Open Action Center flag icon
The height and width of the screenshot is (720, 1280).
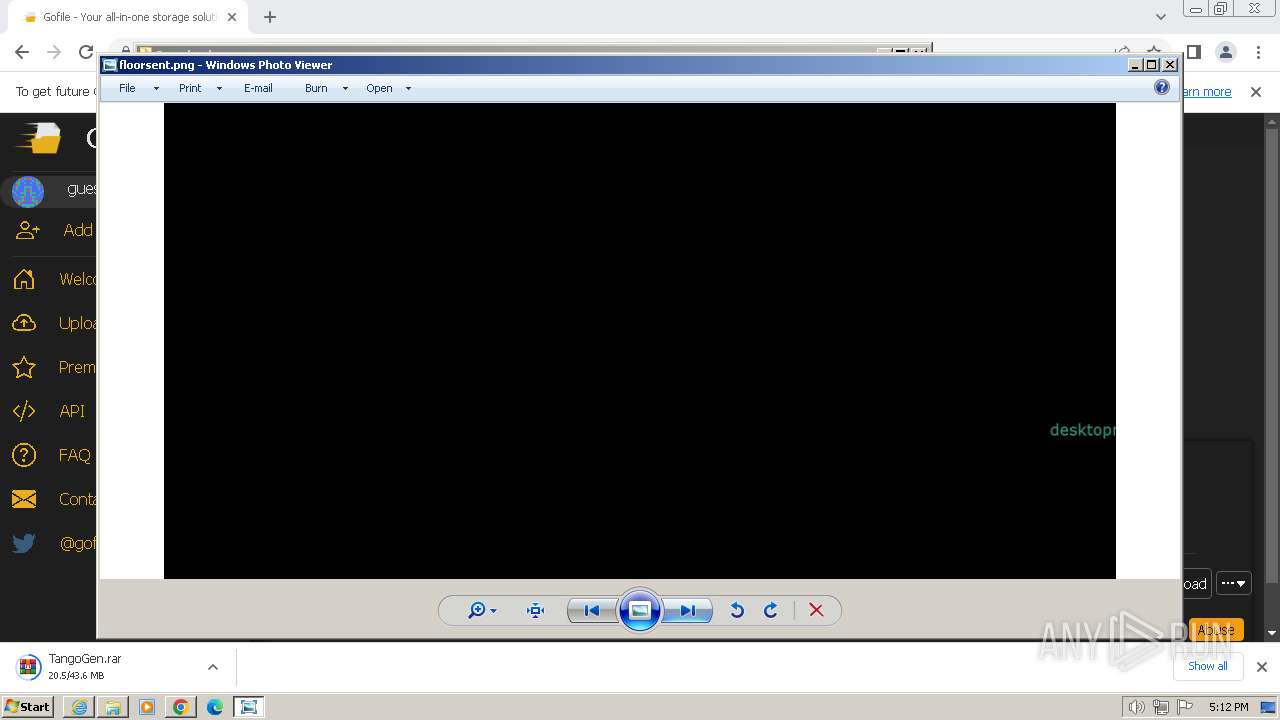point(1185,707)
